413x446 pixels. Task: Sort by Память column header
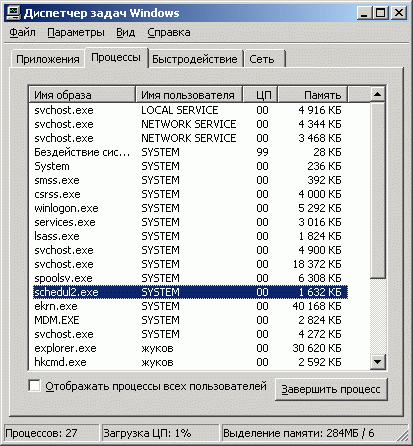tap(313, 95)
